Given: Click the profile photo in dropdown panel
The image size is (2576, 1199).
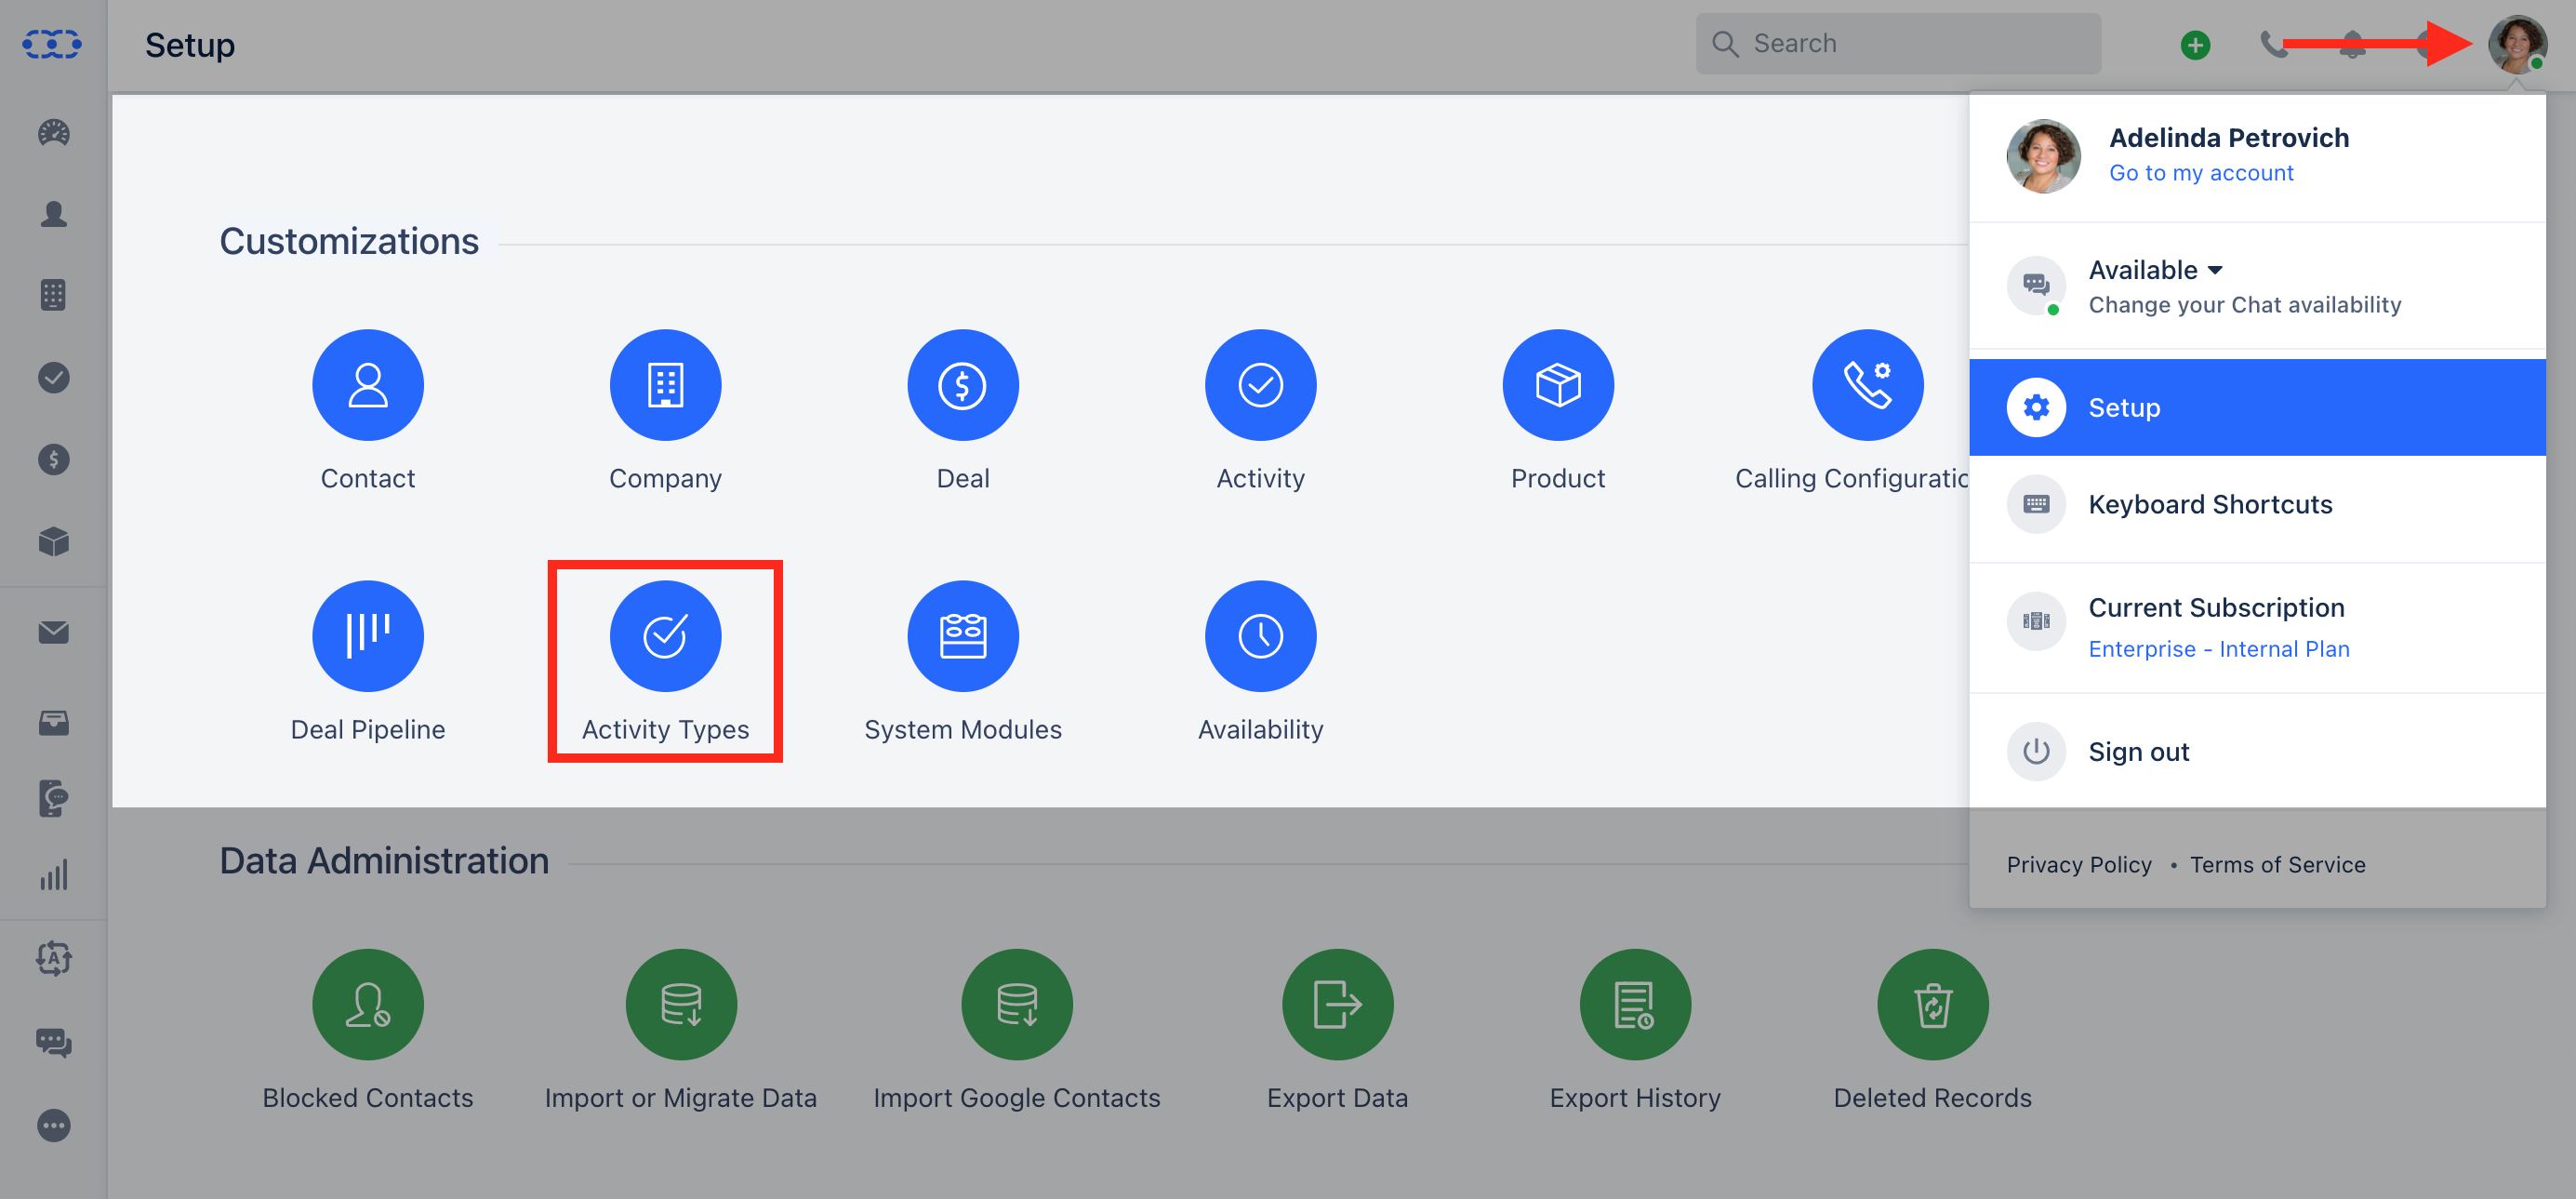Looking at the screenshot, I should (x=2043, y=156).
